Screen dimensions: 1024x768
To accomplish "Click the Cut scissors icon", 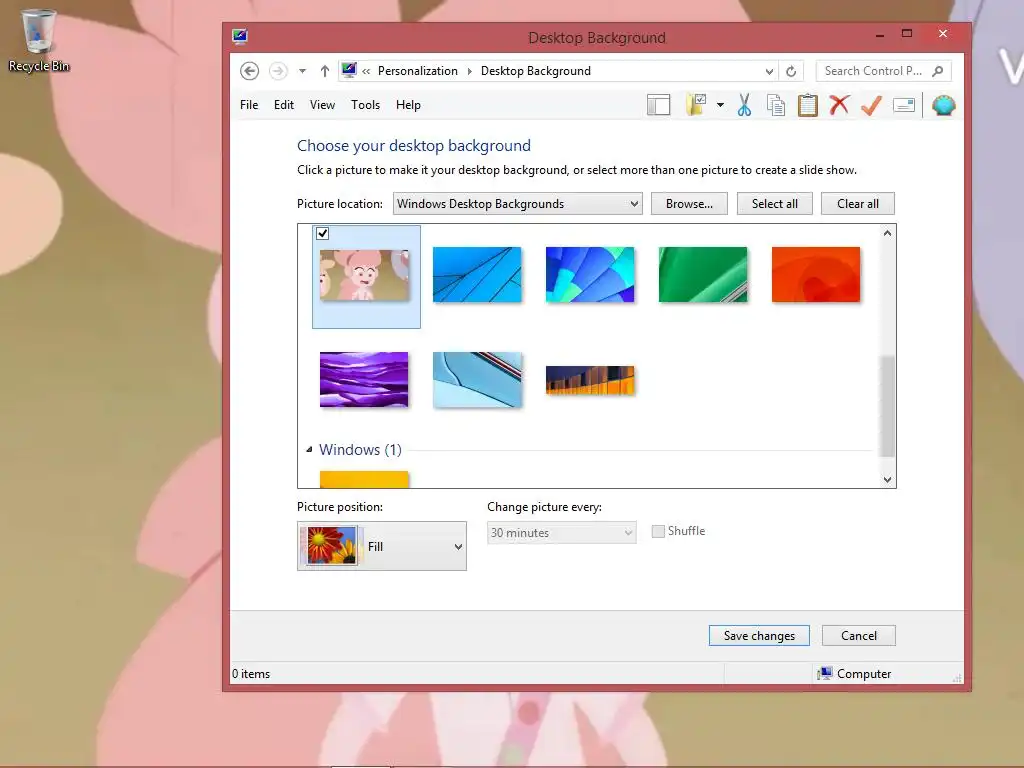I will tap(744, 104).
